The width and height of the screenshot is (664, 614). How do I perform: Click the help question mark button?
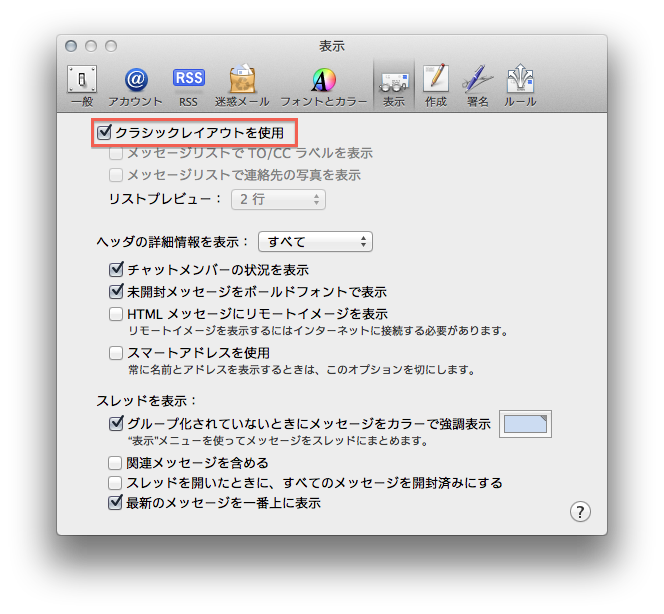pyautogui.click(x=580, y=512)
